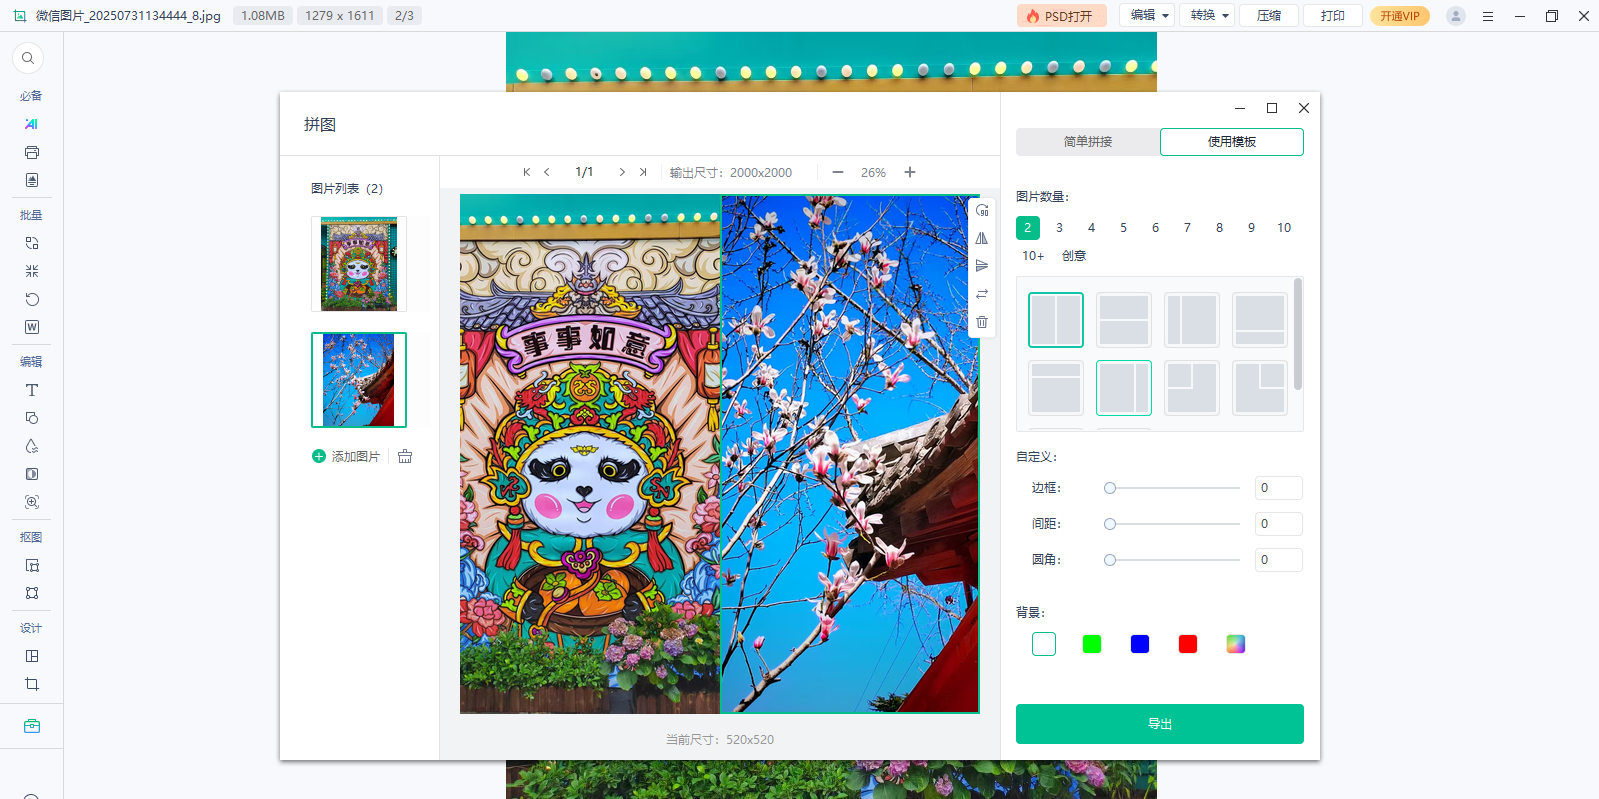The image size is (1599, 799).
Task: Select image count 2
Action: 1028,228
